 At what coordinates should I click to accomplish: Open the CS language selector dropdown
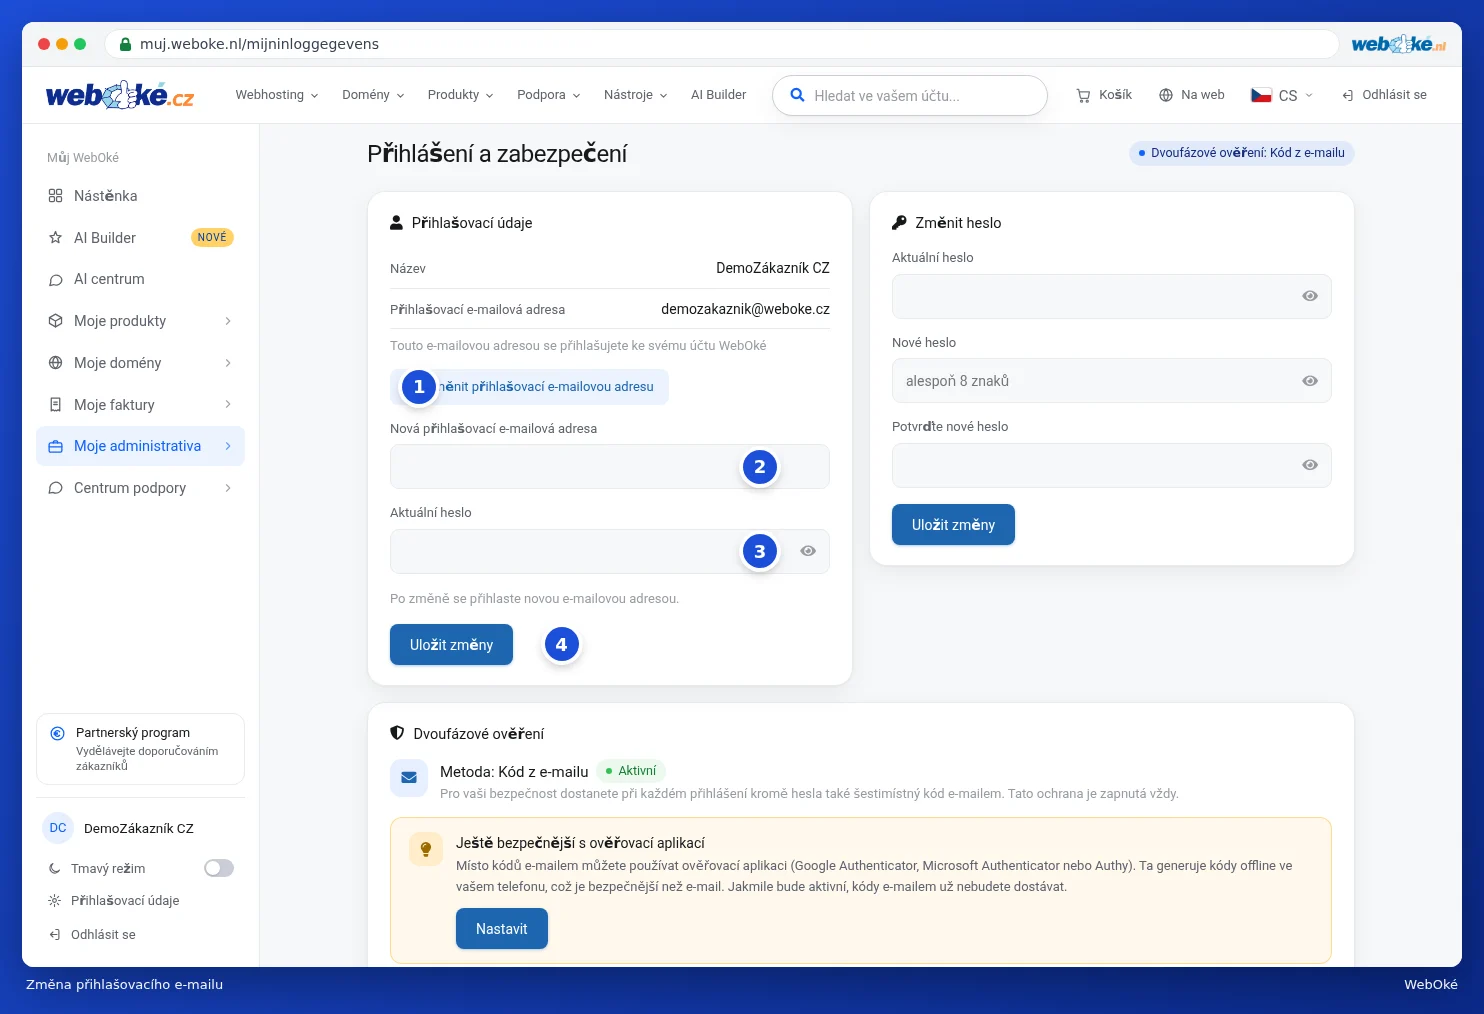1282,95
